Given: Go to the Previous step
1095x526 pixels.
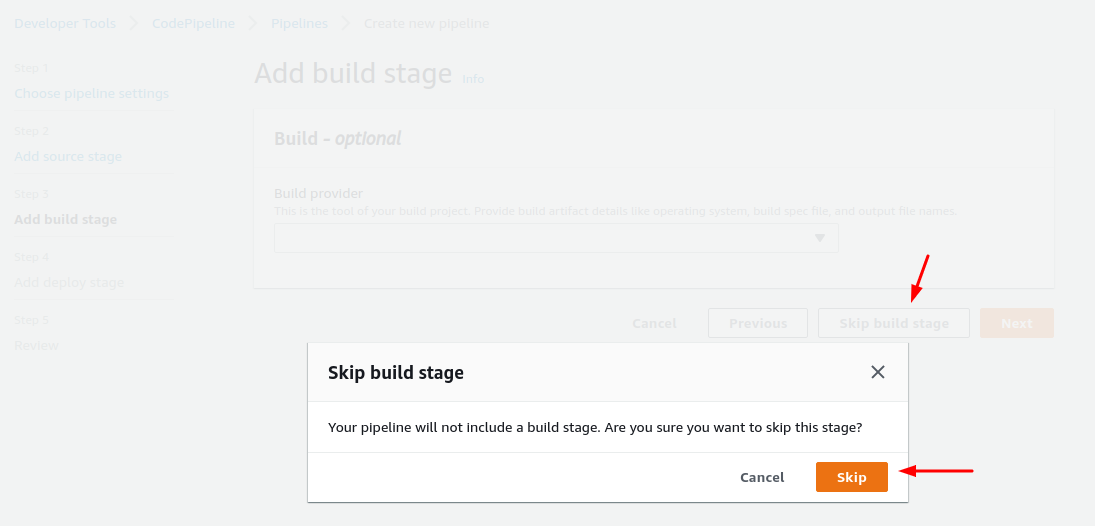Looking at the screenshot, I should point(757,323).
